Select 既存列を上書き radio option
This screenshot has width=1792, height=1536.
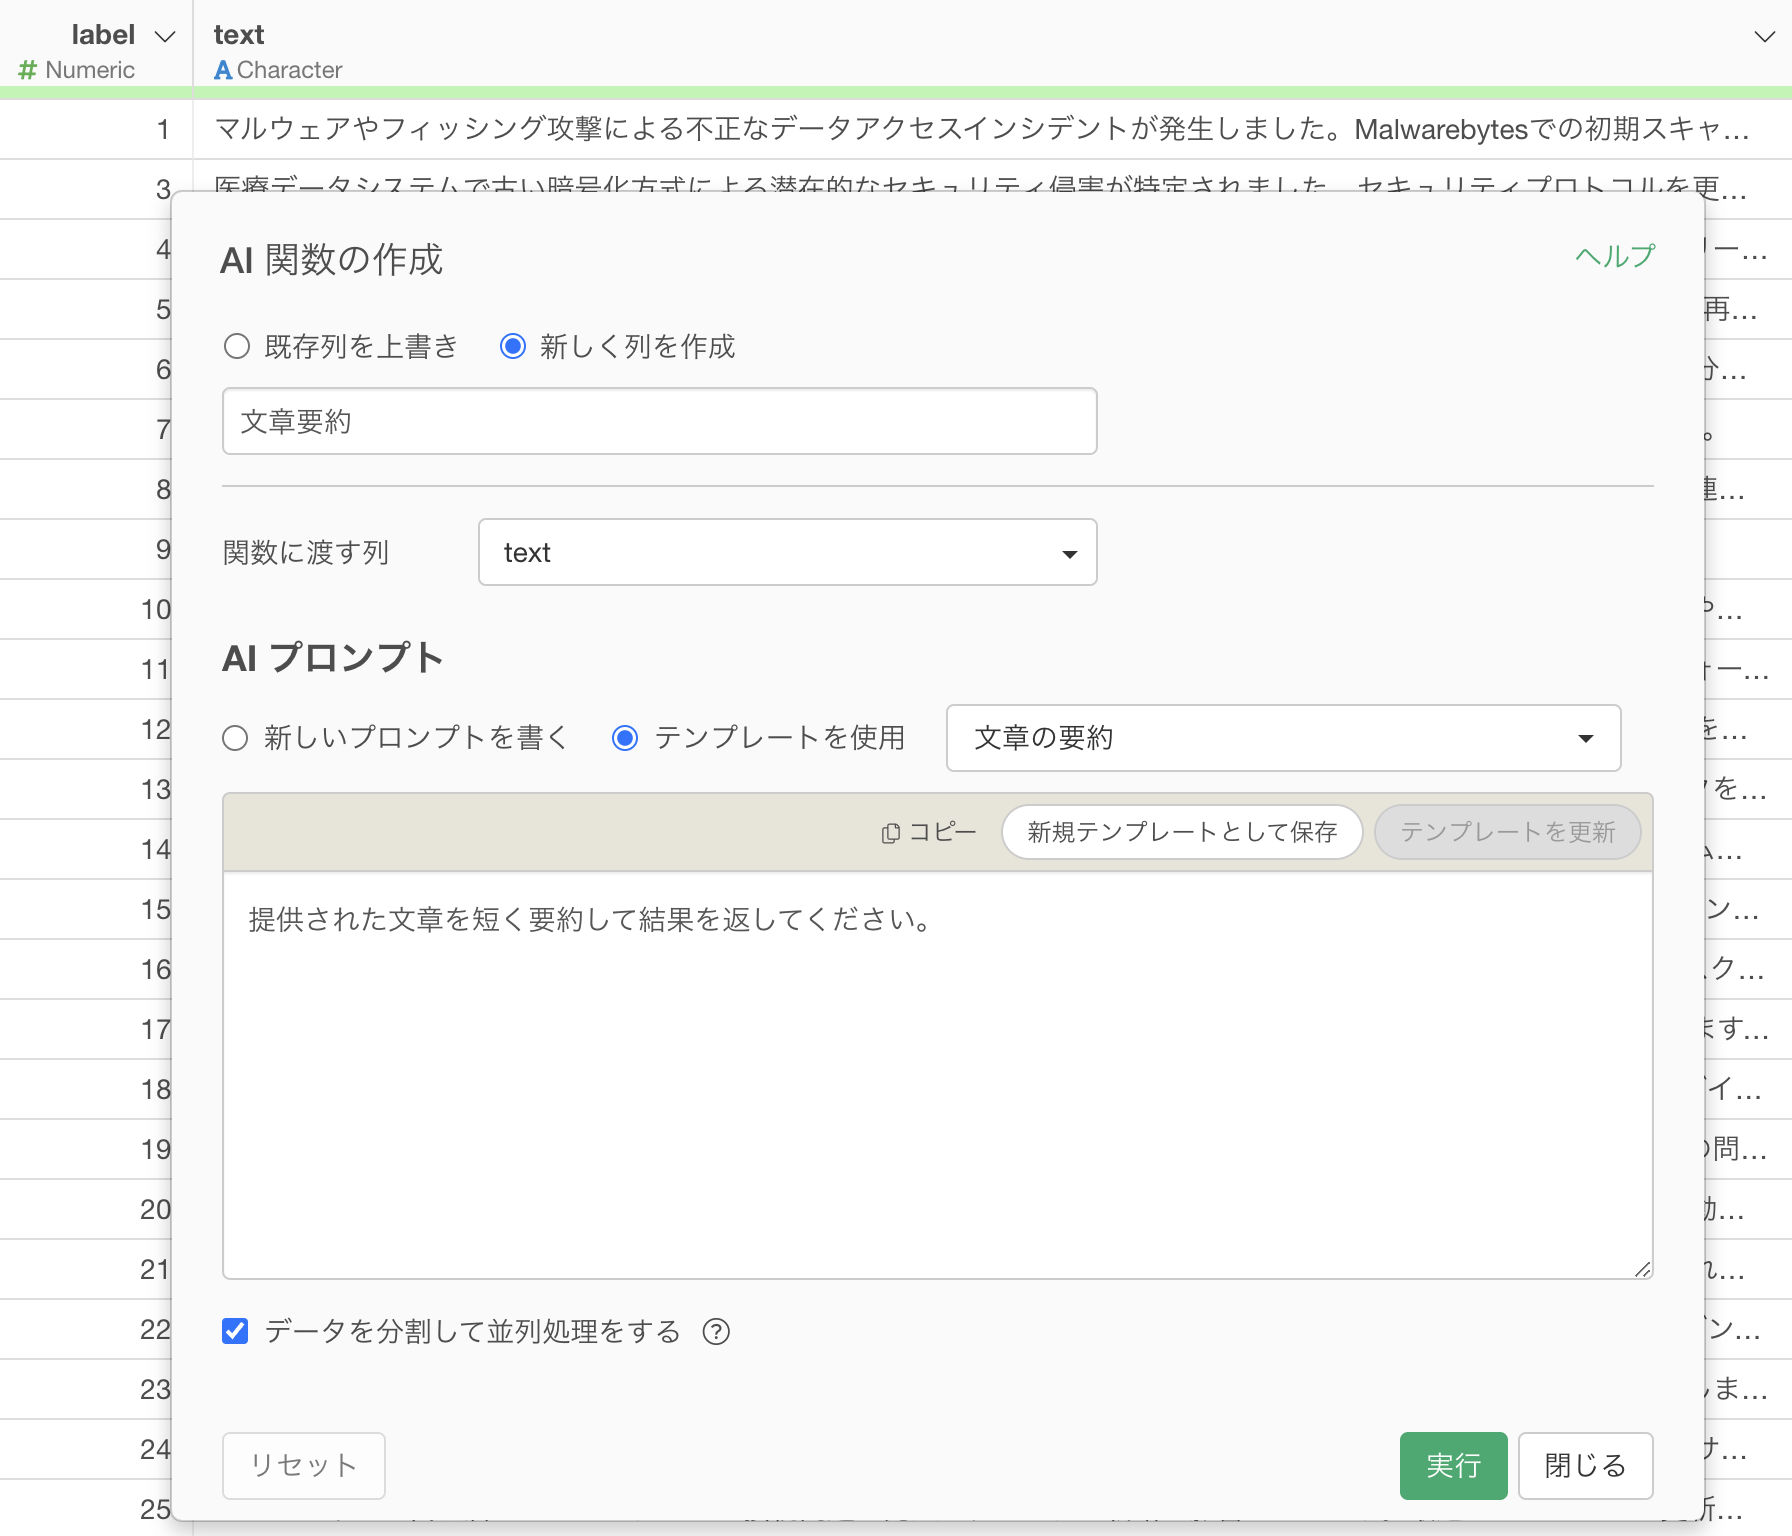pos(237,347)
